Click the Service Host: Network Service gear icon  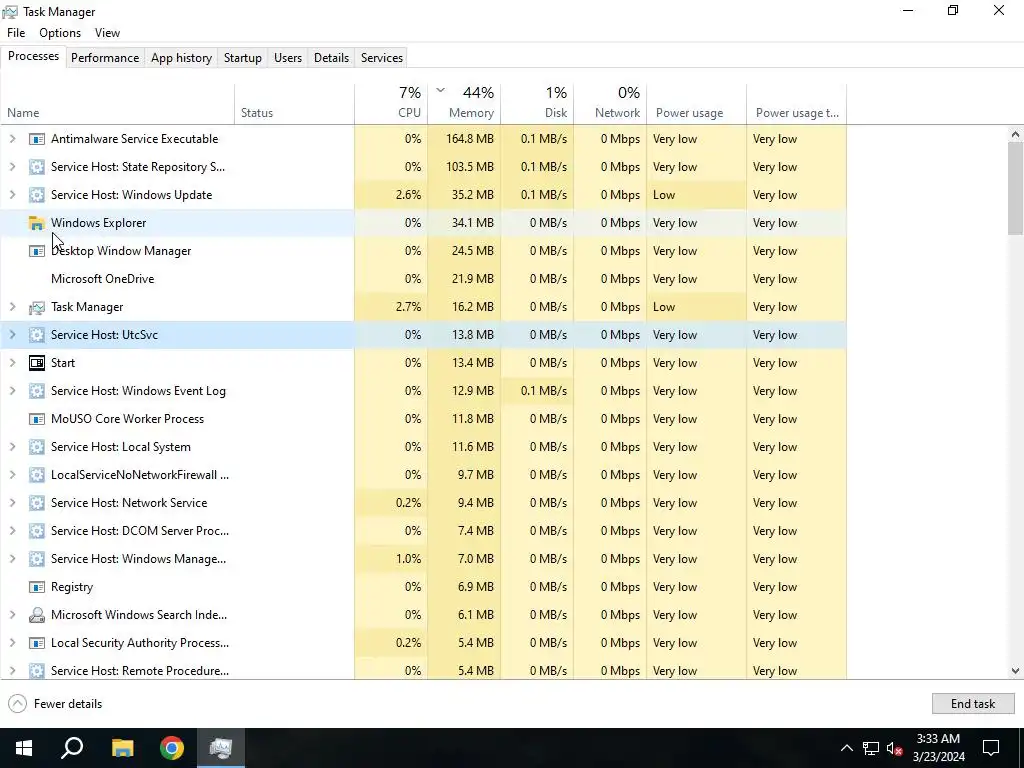point(37,504)
